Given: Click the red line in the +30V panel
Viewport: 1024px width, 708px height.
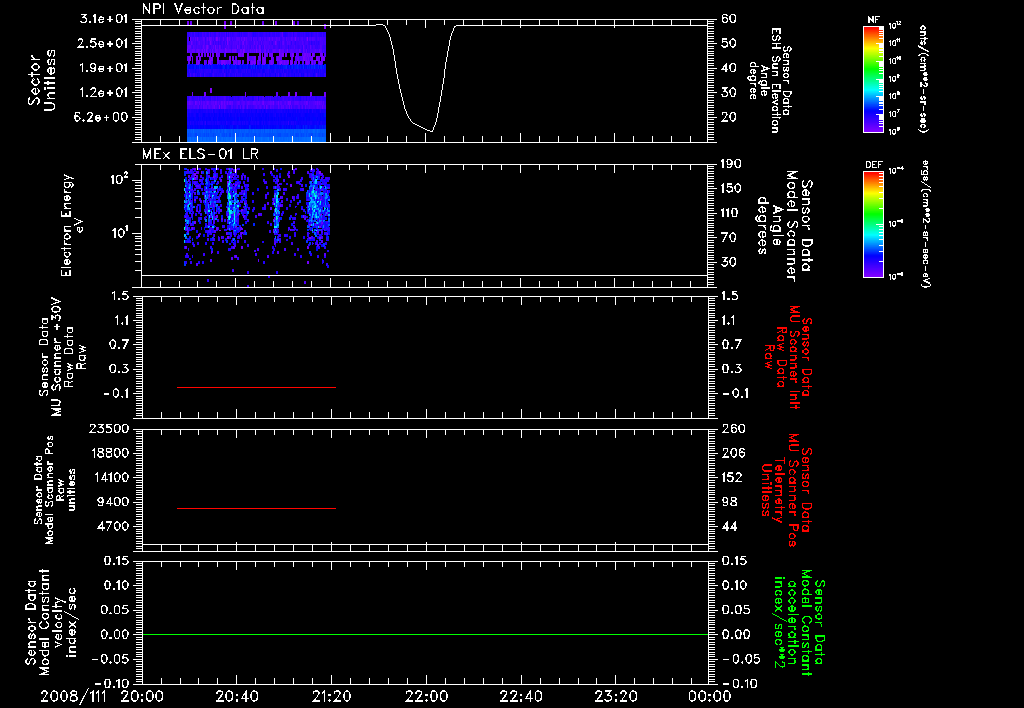Looking at the screenshot, I should (256, 387).
